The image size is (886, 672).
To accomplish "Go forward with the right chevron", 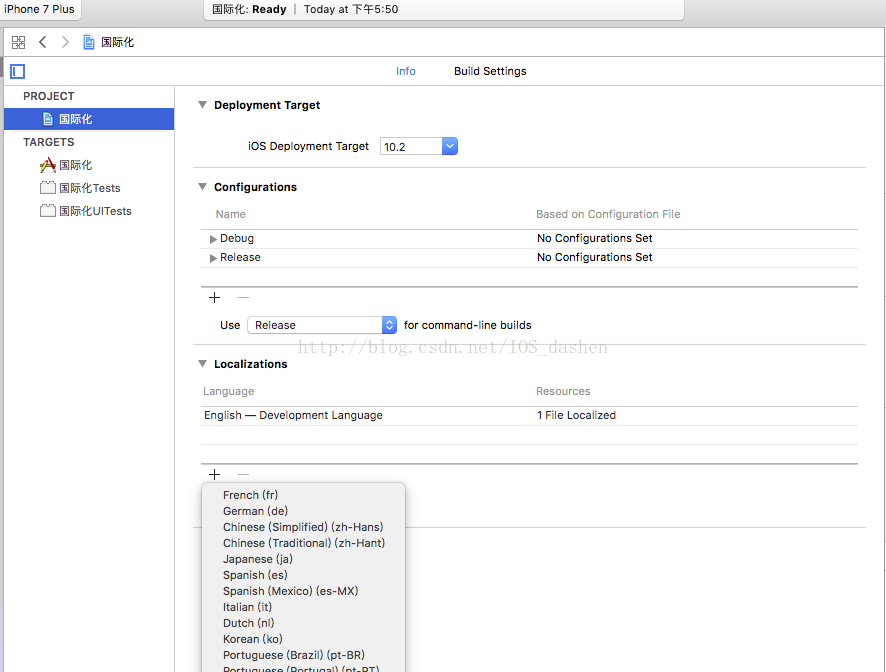I will [65, 42].
